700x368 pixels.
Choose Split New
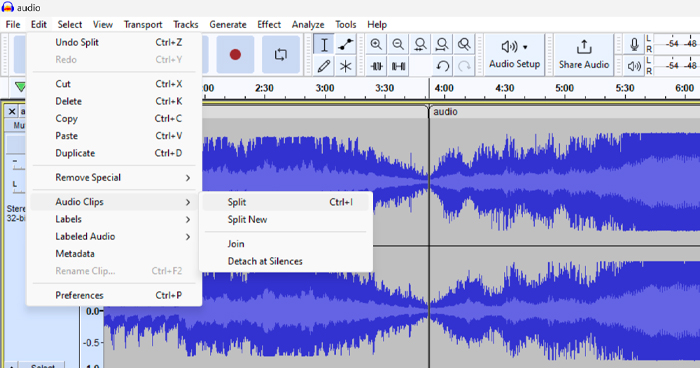[x=286, y=220]
